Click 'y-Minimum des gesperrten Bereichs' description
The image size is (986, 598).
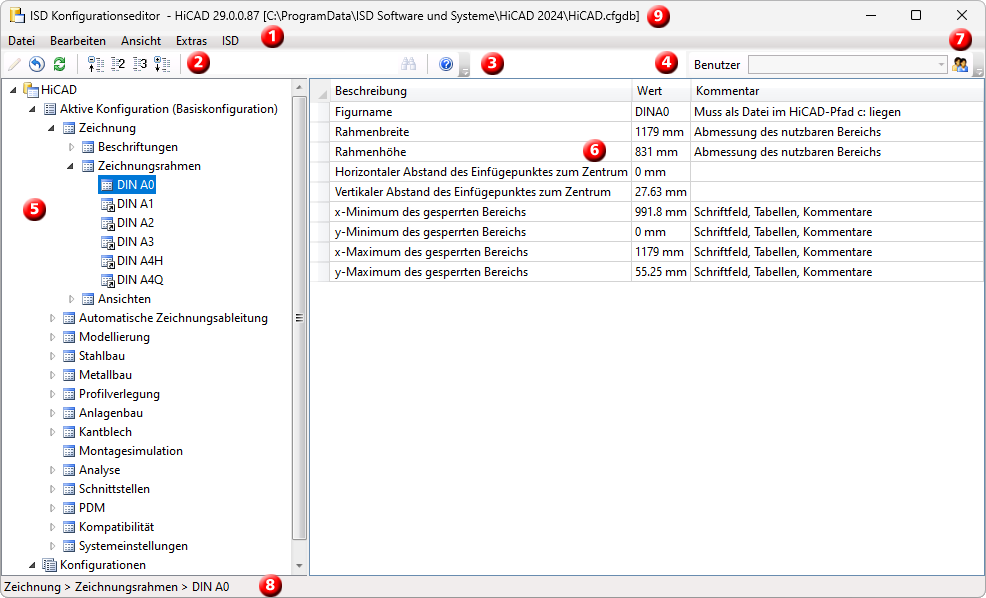pyautogui.click(x=430, y=232)
